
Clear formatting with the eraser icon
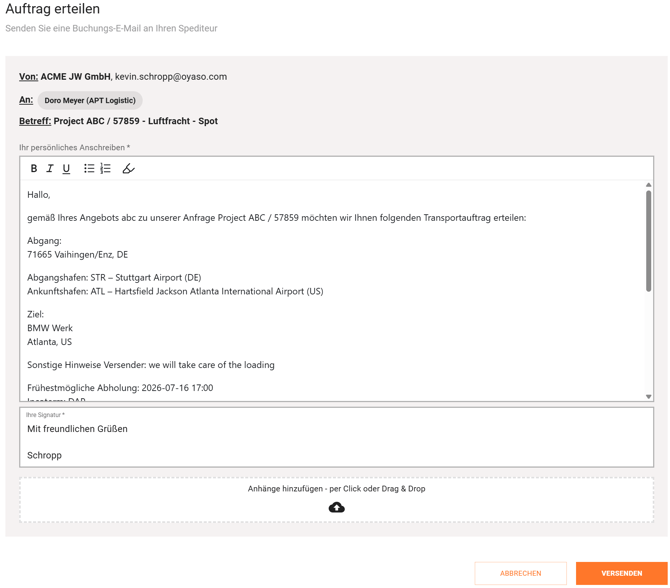[x=128, y=169]
